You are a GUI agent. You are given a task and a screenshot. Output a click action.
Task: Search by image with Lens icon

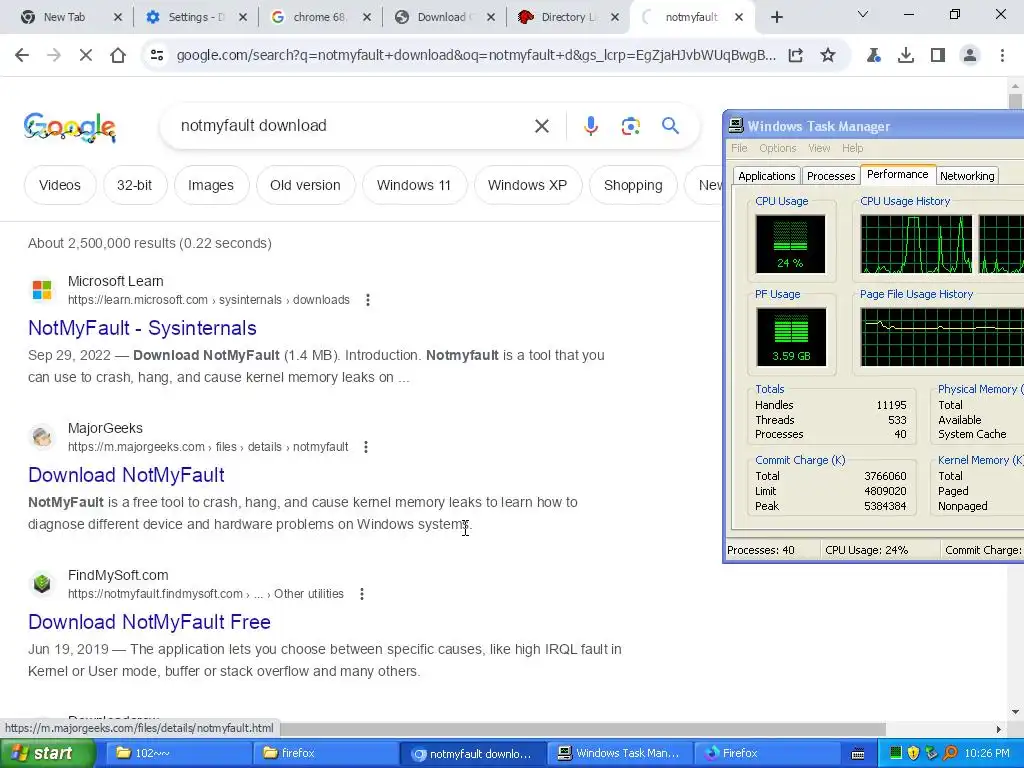click(x=631, y=126)
